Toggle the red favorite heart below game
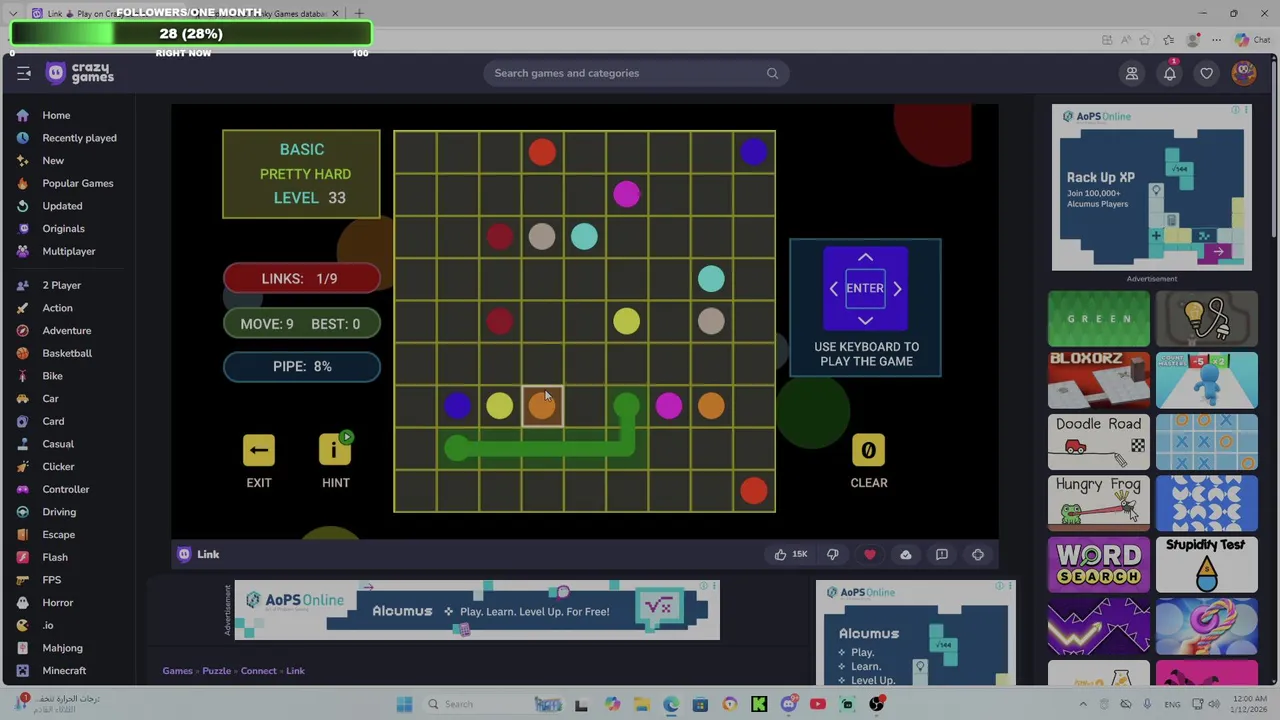 (x=870, y=554)
